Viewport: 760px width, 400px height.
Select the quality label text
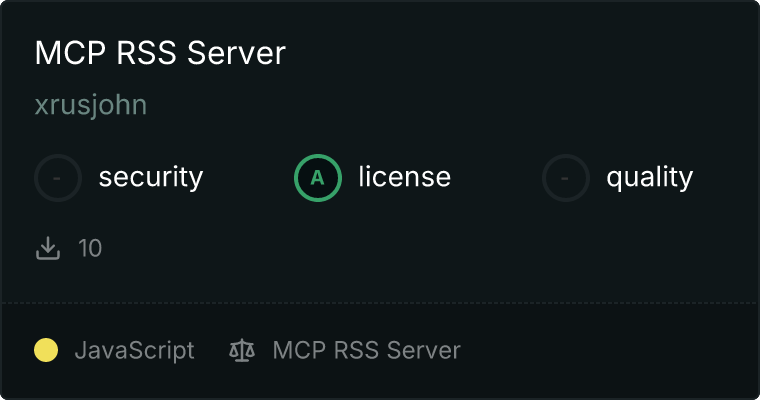pos(649,178)
